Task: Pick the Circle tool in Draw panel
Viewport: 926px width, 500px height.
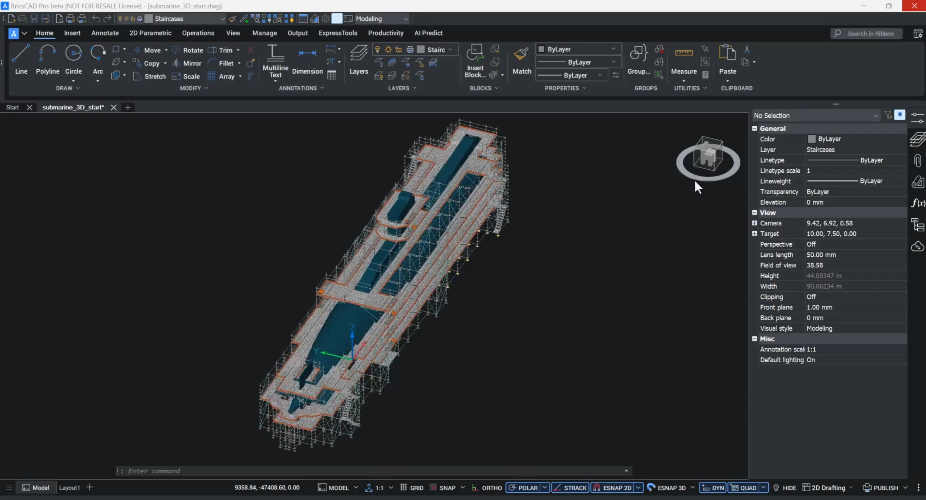Action: click(x=74, y=57)
